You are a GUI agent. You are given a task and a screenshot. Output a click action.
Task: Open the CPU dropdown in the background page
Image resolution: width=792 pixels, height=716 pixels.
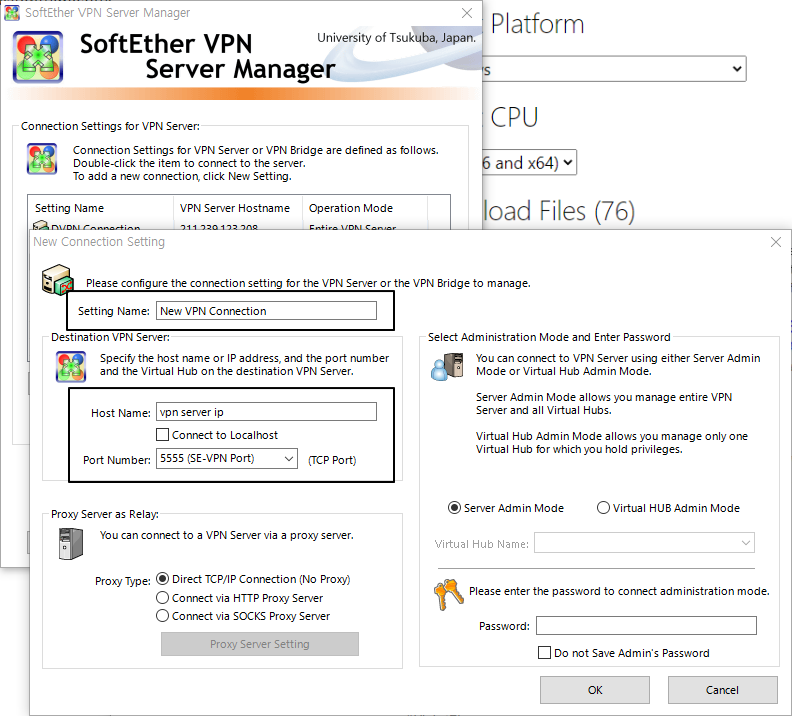tap(529, 162)
